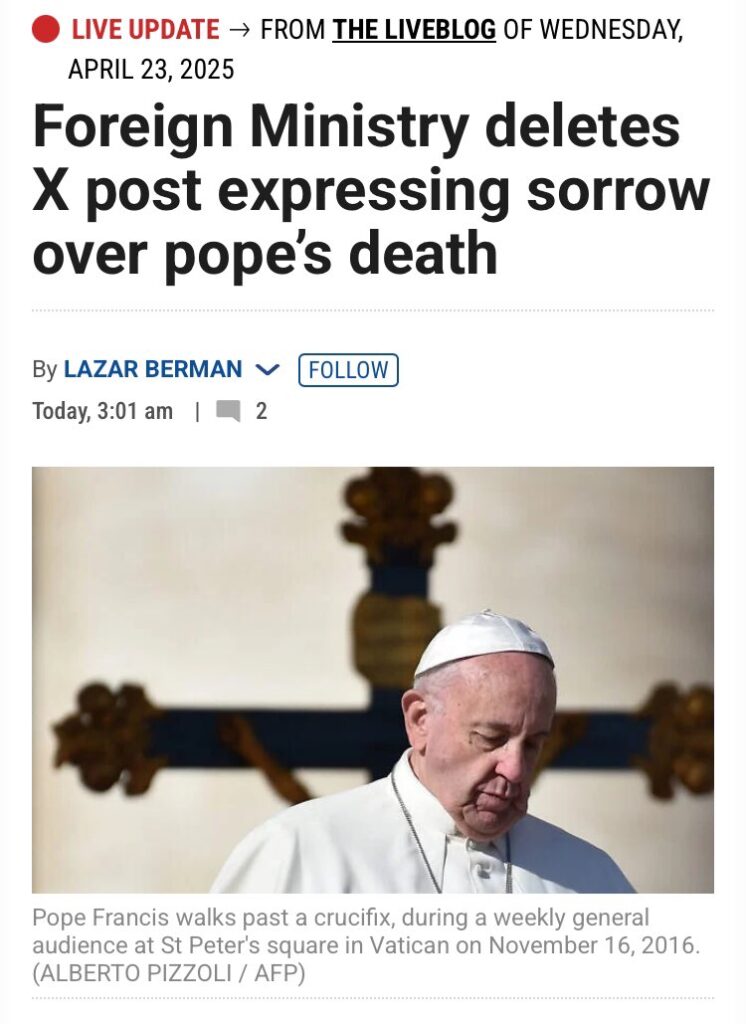Click the vertical divider before comments icon
This screenshot has width=746, height=1024.
tap(197, 411)
